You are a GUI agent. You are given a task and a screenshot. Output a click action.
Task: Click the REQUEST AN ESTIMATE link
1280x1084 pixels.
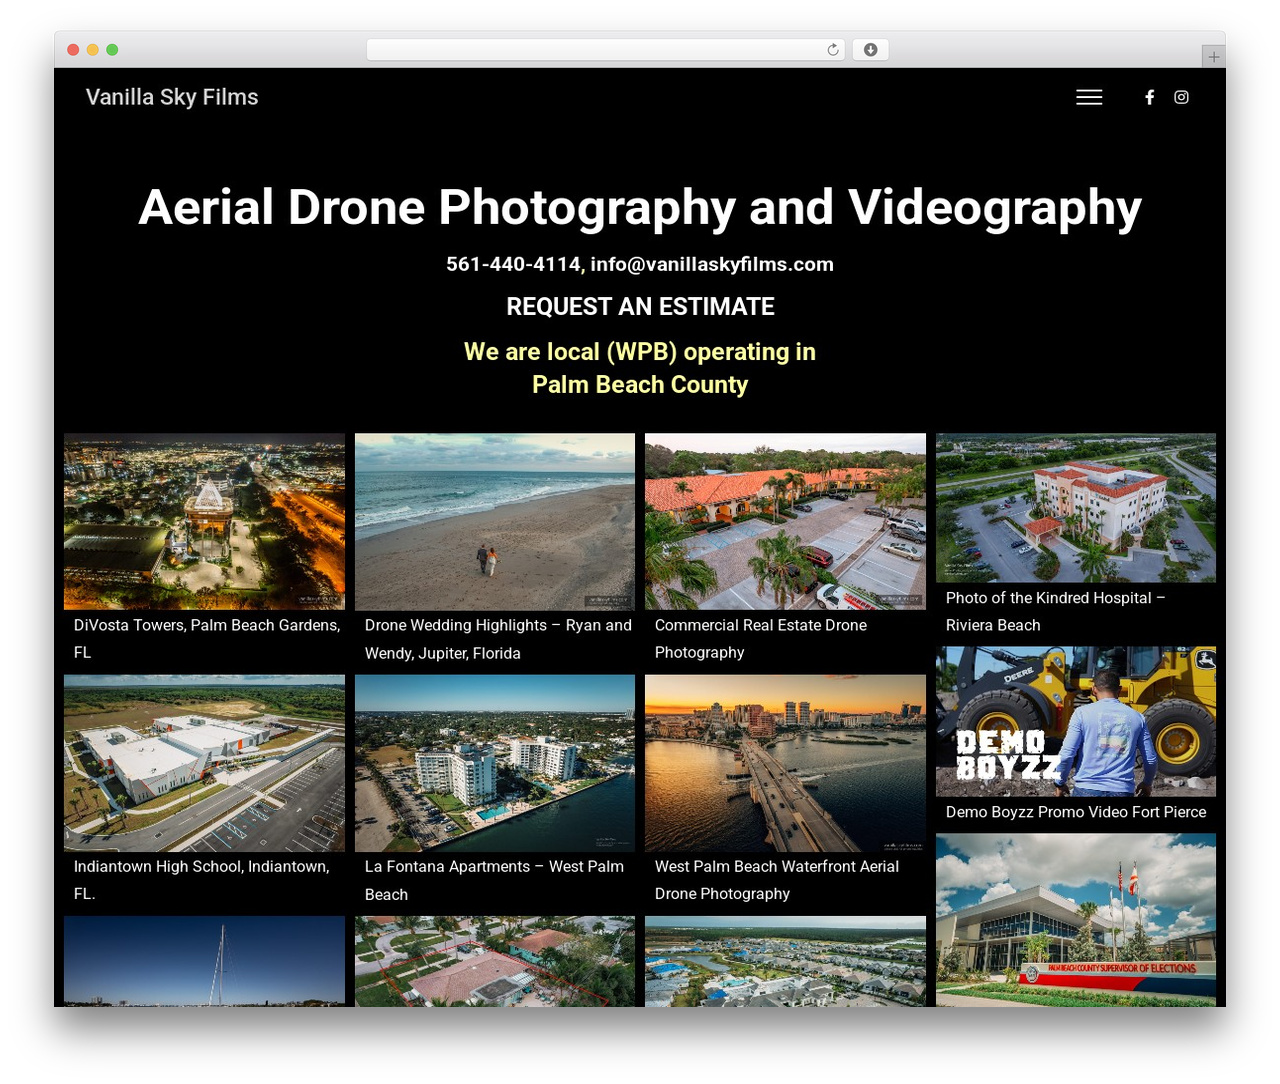click(x=640, y=307)
